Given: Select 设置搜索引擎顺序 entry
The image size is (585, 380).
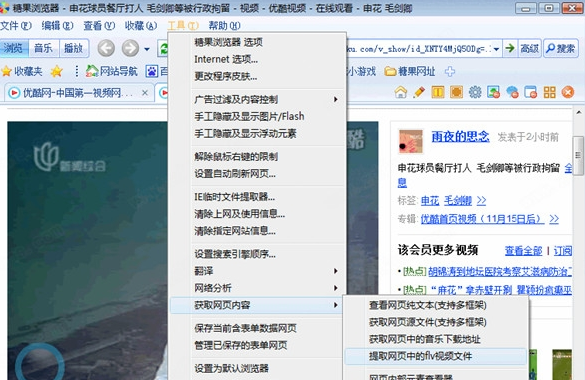Looking at the screenshot, I should pyautogui.click(x=257, y=254).
